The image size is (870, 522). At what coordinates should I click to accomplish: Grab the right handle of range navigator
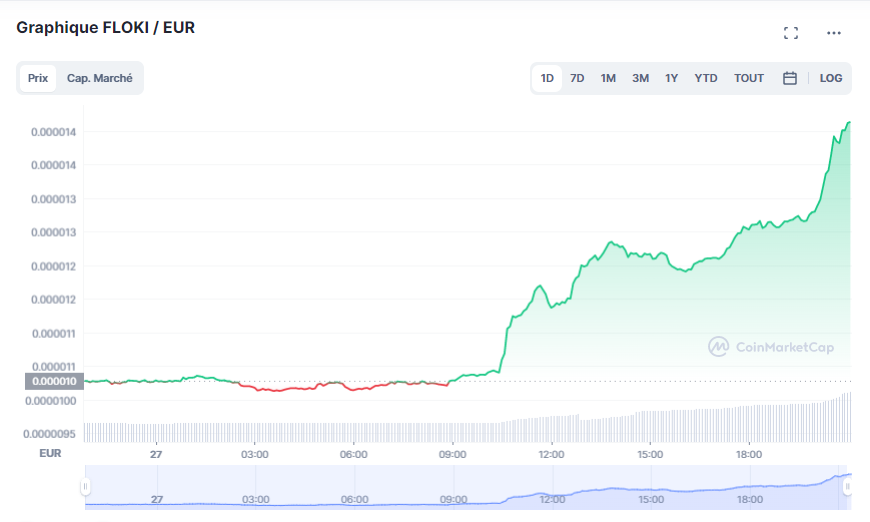click(847, 487)
